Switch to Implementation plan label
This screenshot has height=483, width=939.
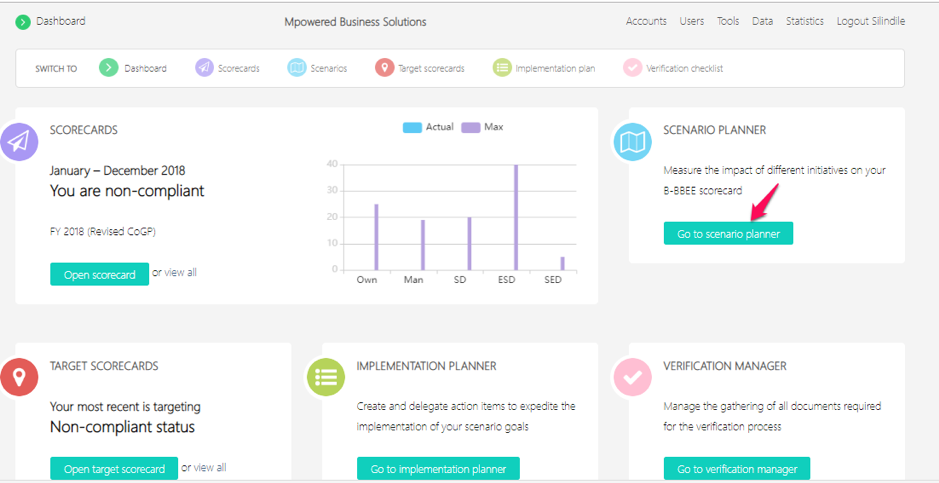pos(555,68)
